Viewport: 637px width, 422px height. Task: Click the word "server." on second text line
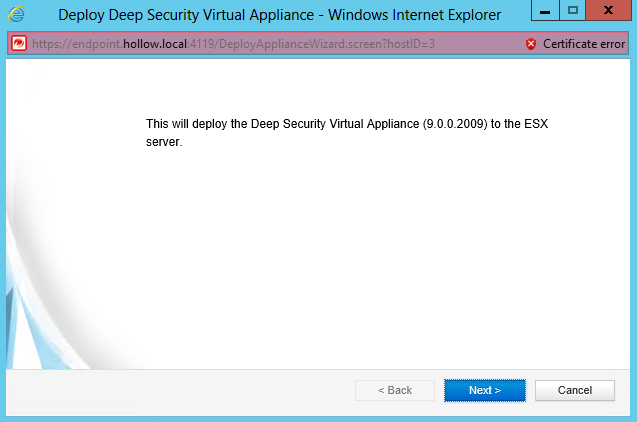[x=163, y=142]
